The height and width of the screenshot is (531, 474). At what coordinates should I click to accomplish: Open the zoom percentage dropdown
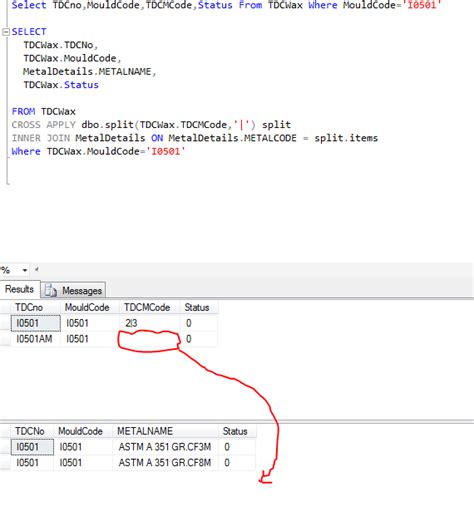25,270
